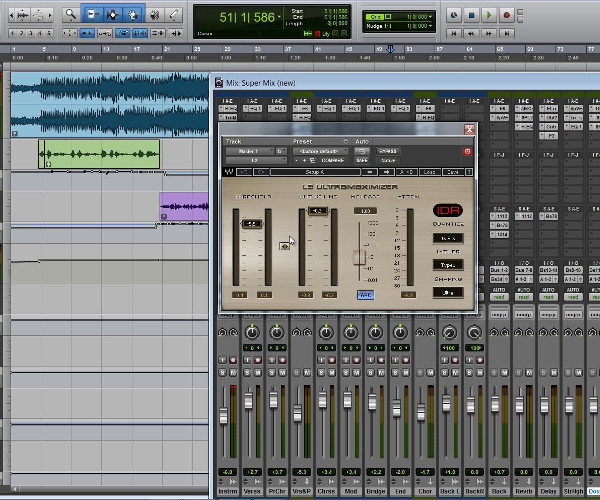The image size is (600, 500).
Task: Open the factory default preset dropdown
Action: [x=318, y=151]
